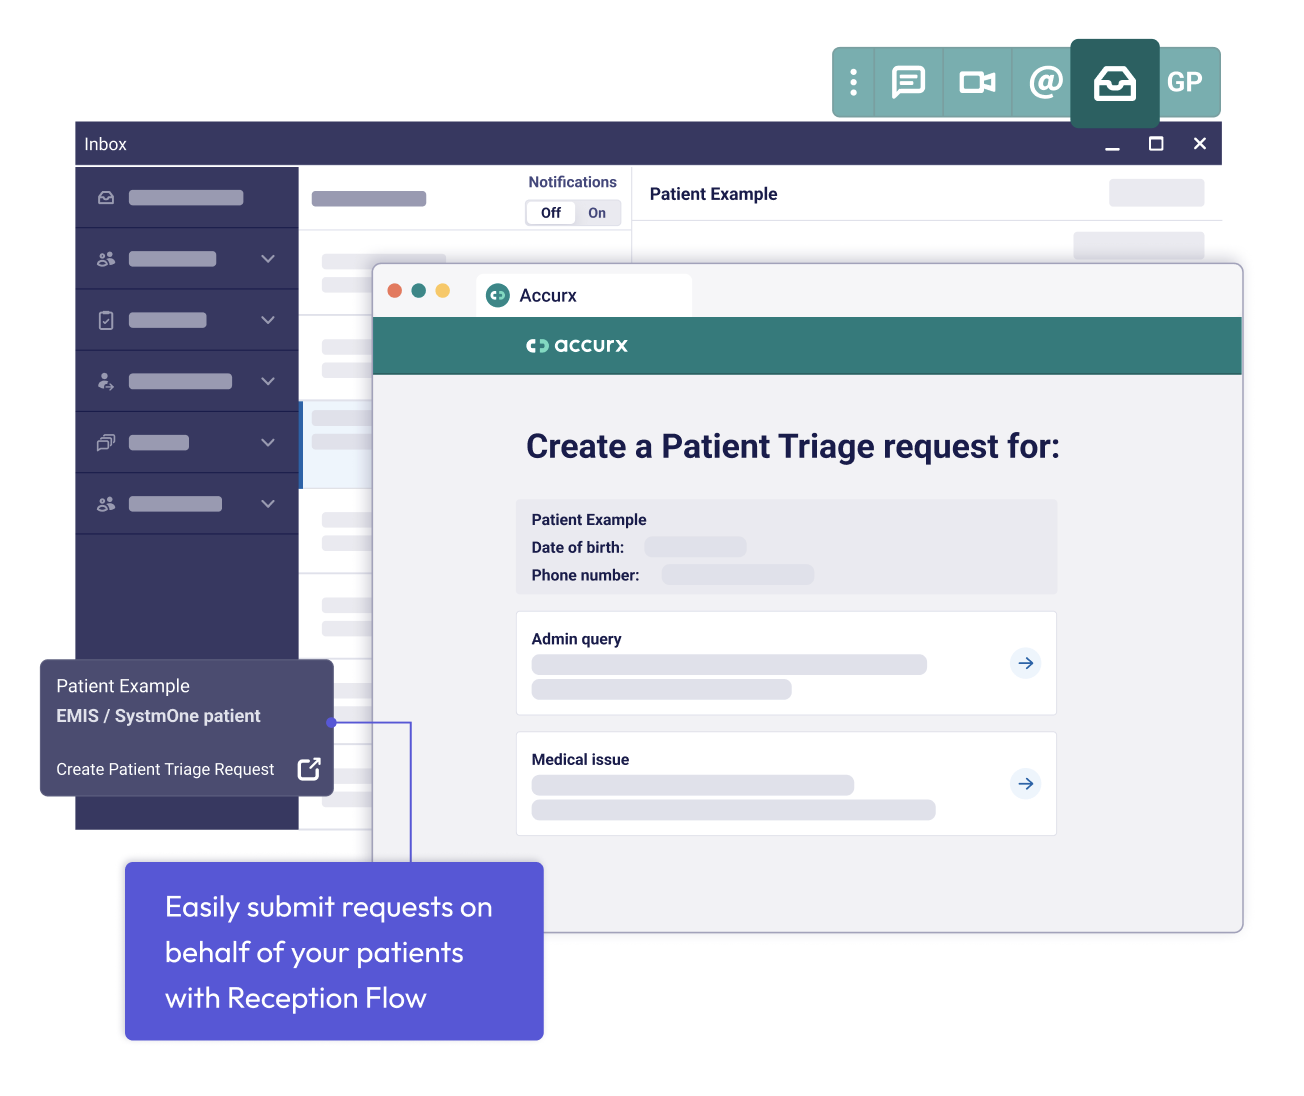Image resolution: width=1304 pixels, height=1096 pixels.
Task: Click the Notifications label
Action: [572, 182]
